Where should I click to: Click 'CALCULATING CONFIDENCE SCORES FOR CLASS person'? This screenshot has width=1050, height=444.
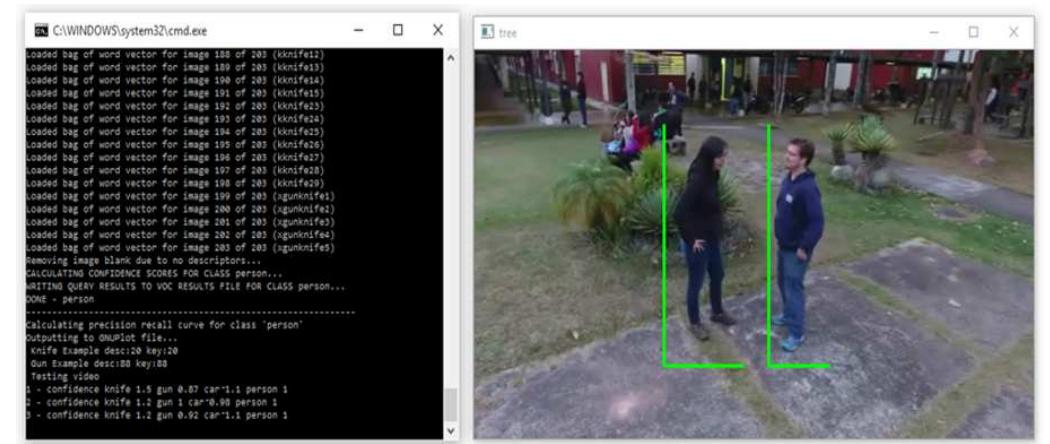click(x=154, y=273)
